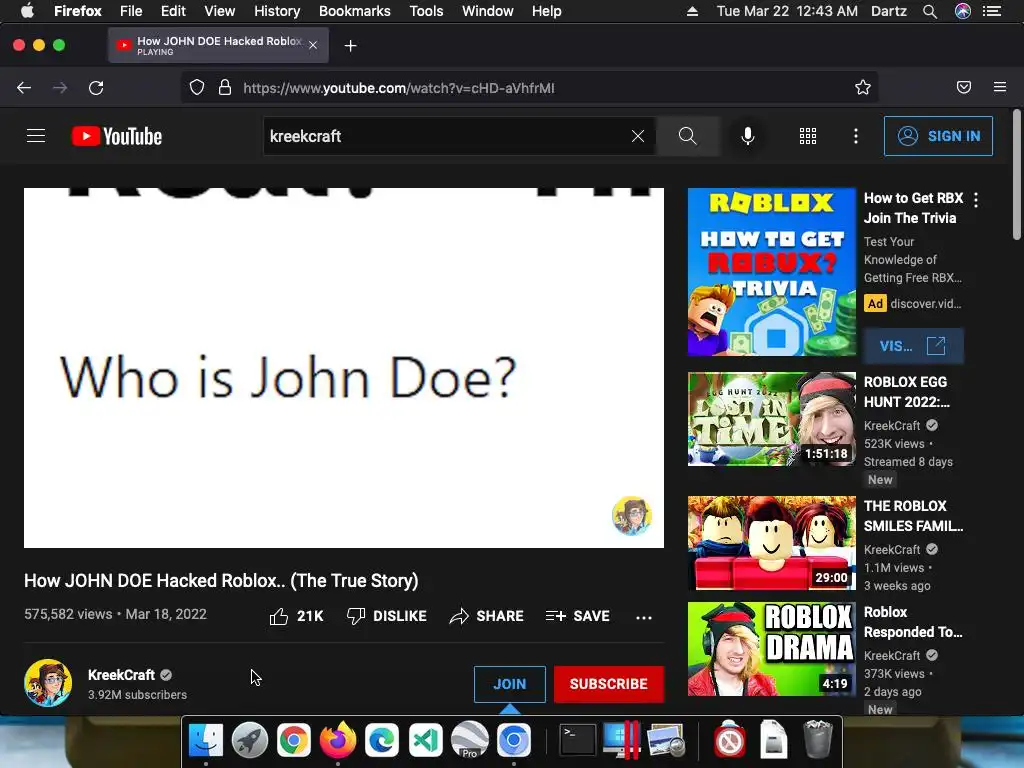Click the ROBLOX EGG HUNT 2022 title
The width and height of the screenshot is (1024, 768).
[x=906, y=392]
